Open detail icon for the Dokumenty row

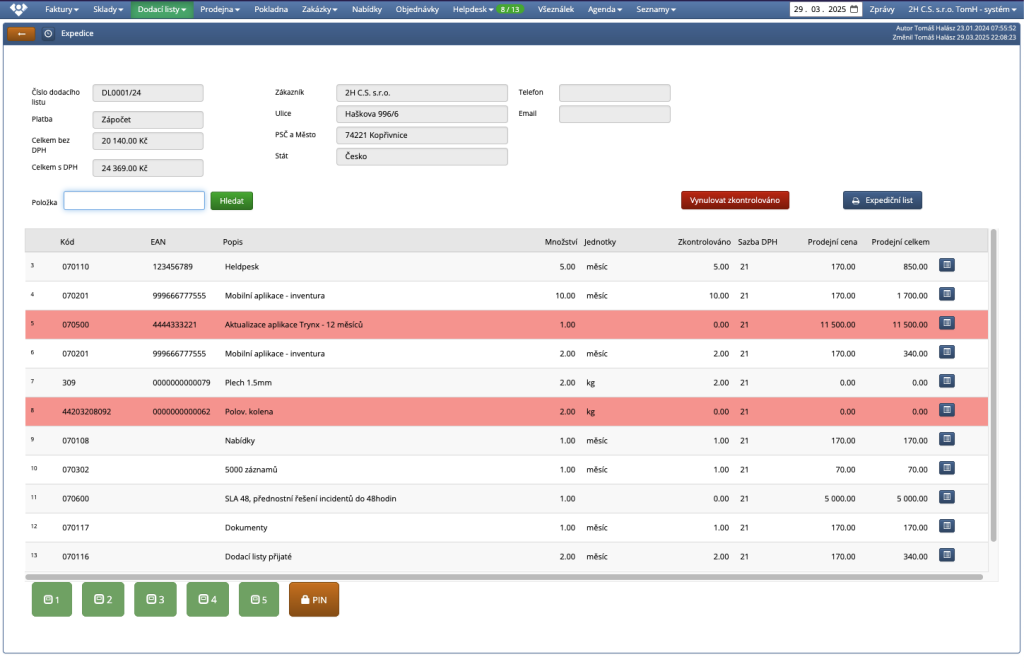point(947,526)
